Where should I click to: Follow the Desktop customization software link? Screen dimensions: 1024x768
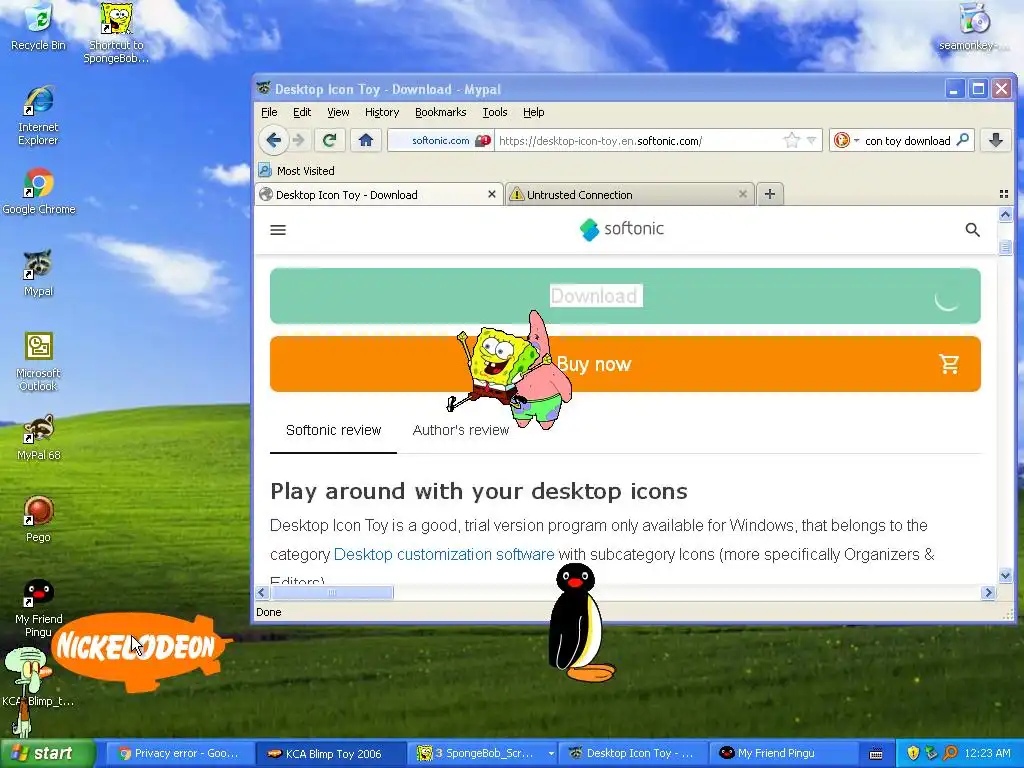pyautogui.click(x=444, y=554)
